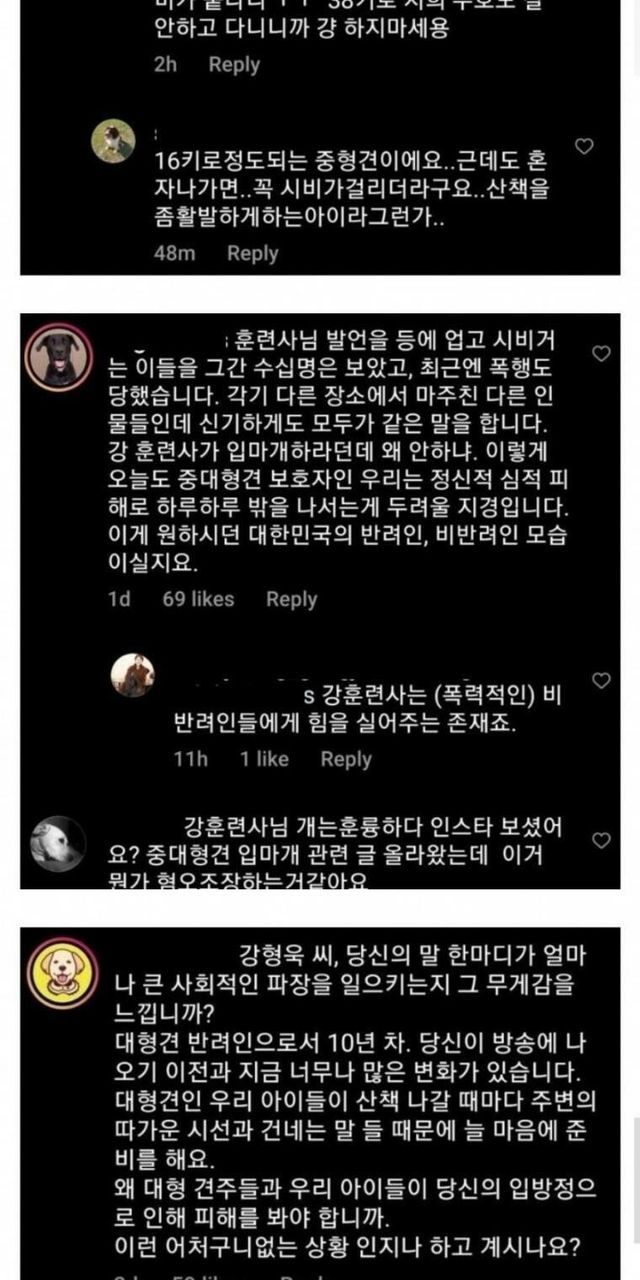Open the white dog profile avatar
Image resolution: width=640 pixels, height=1280 pixels.
57,843
